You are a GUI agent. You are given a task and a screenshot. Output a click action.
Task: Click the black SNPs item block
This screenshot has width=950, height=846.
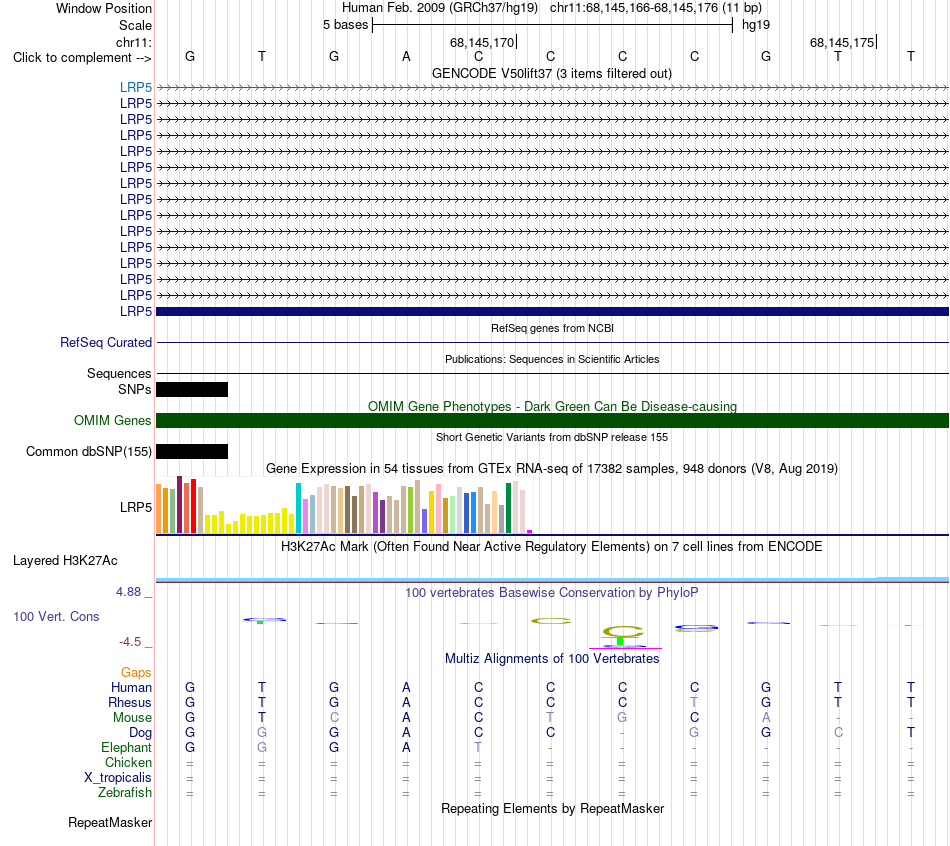coord(192,390)
